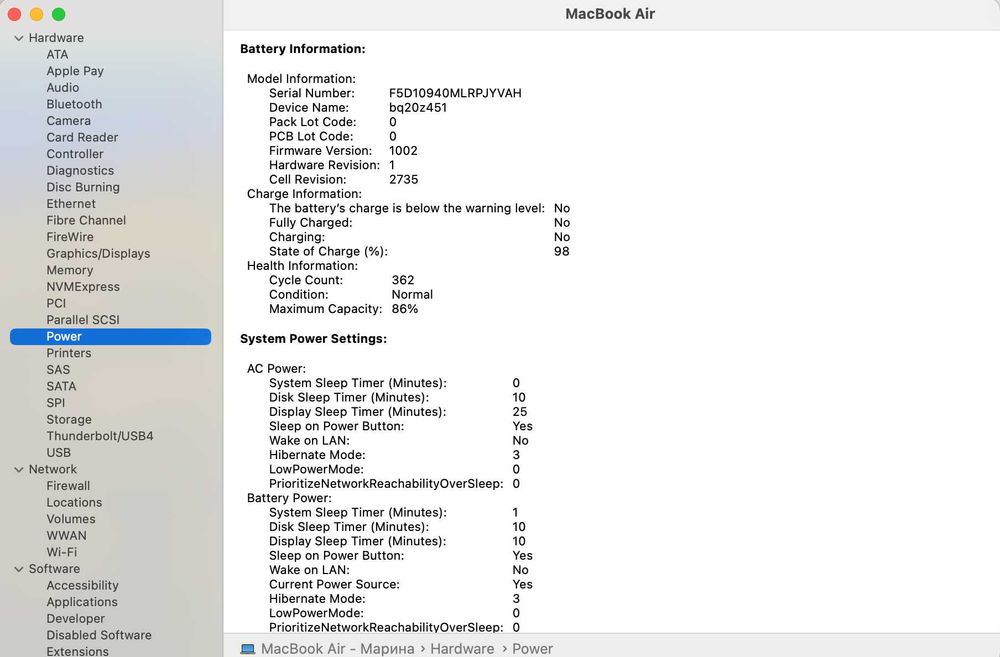Open Locations under Network
The width and height of the screenshot is (1000, 657).
(74, 503)
